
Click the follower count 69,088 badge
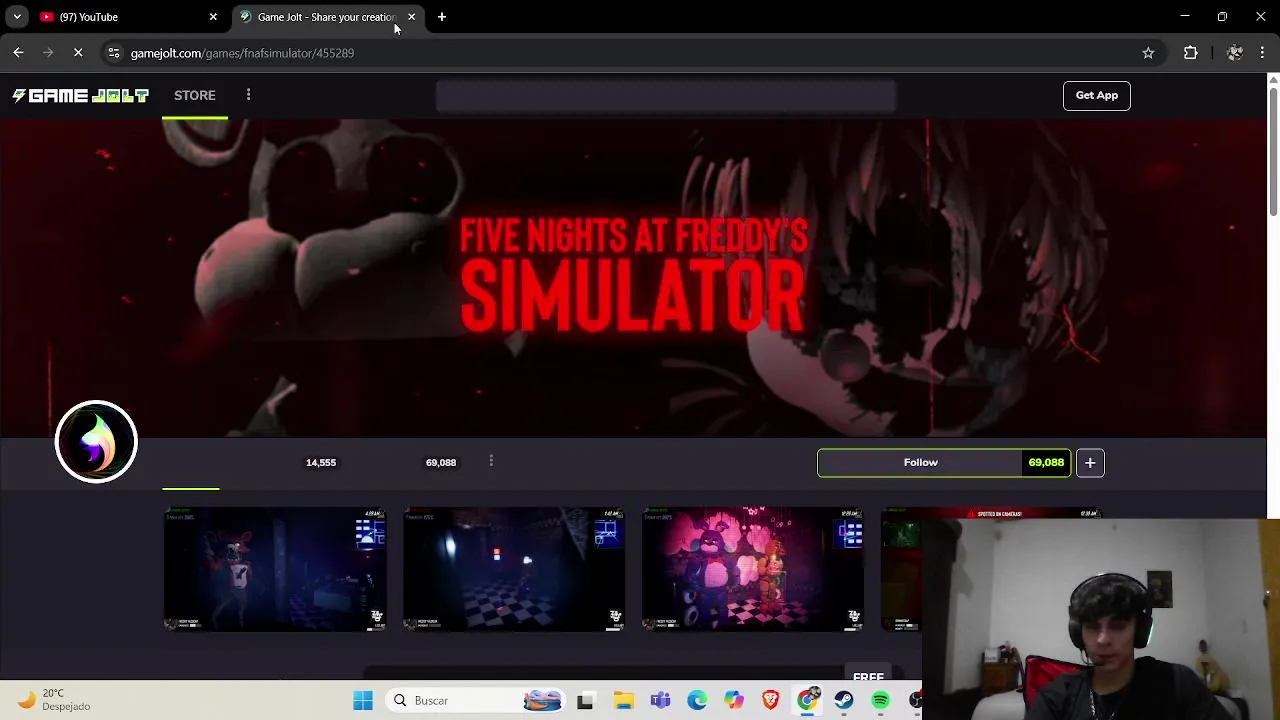(x=1046, y=462)
